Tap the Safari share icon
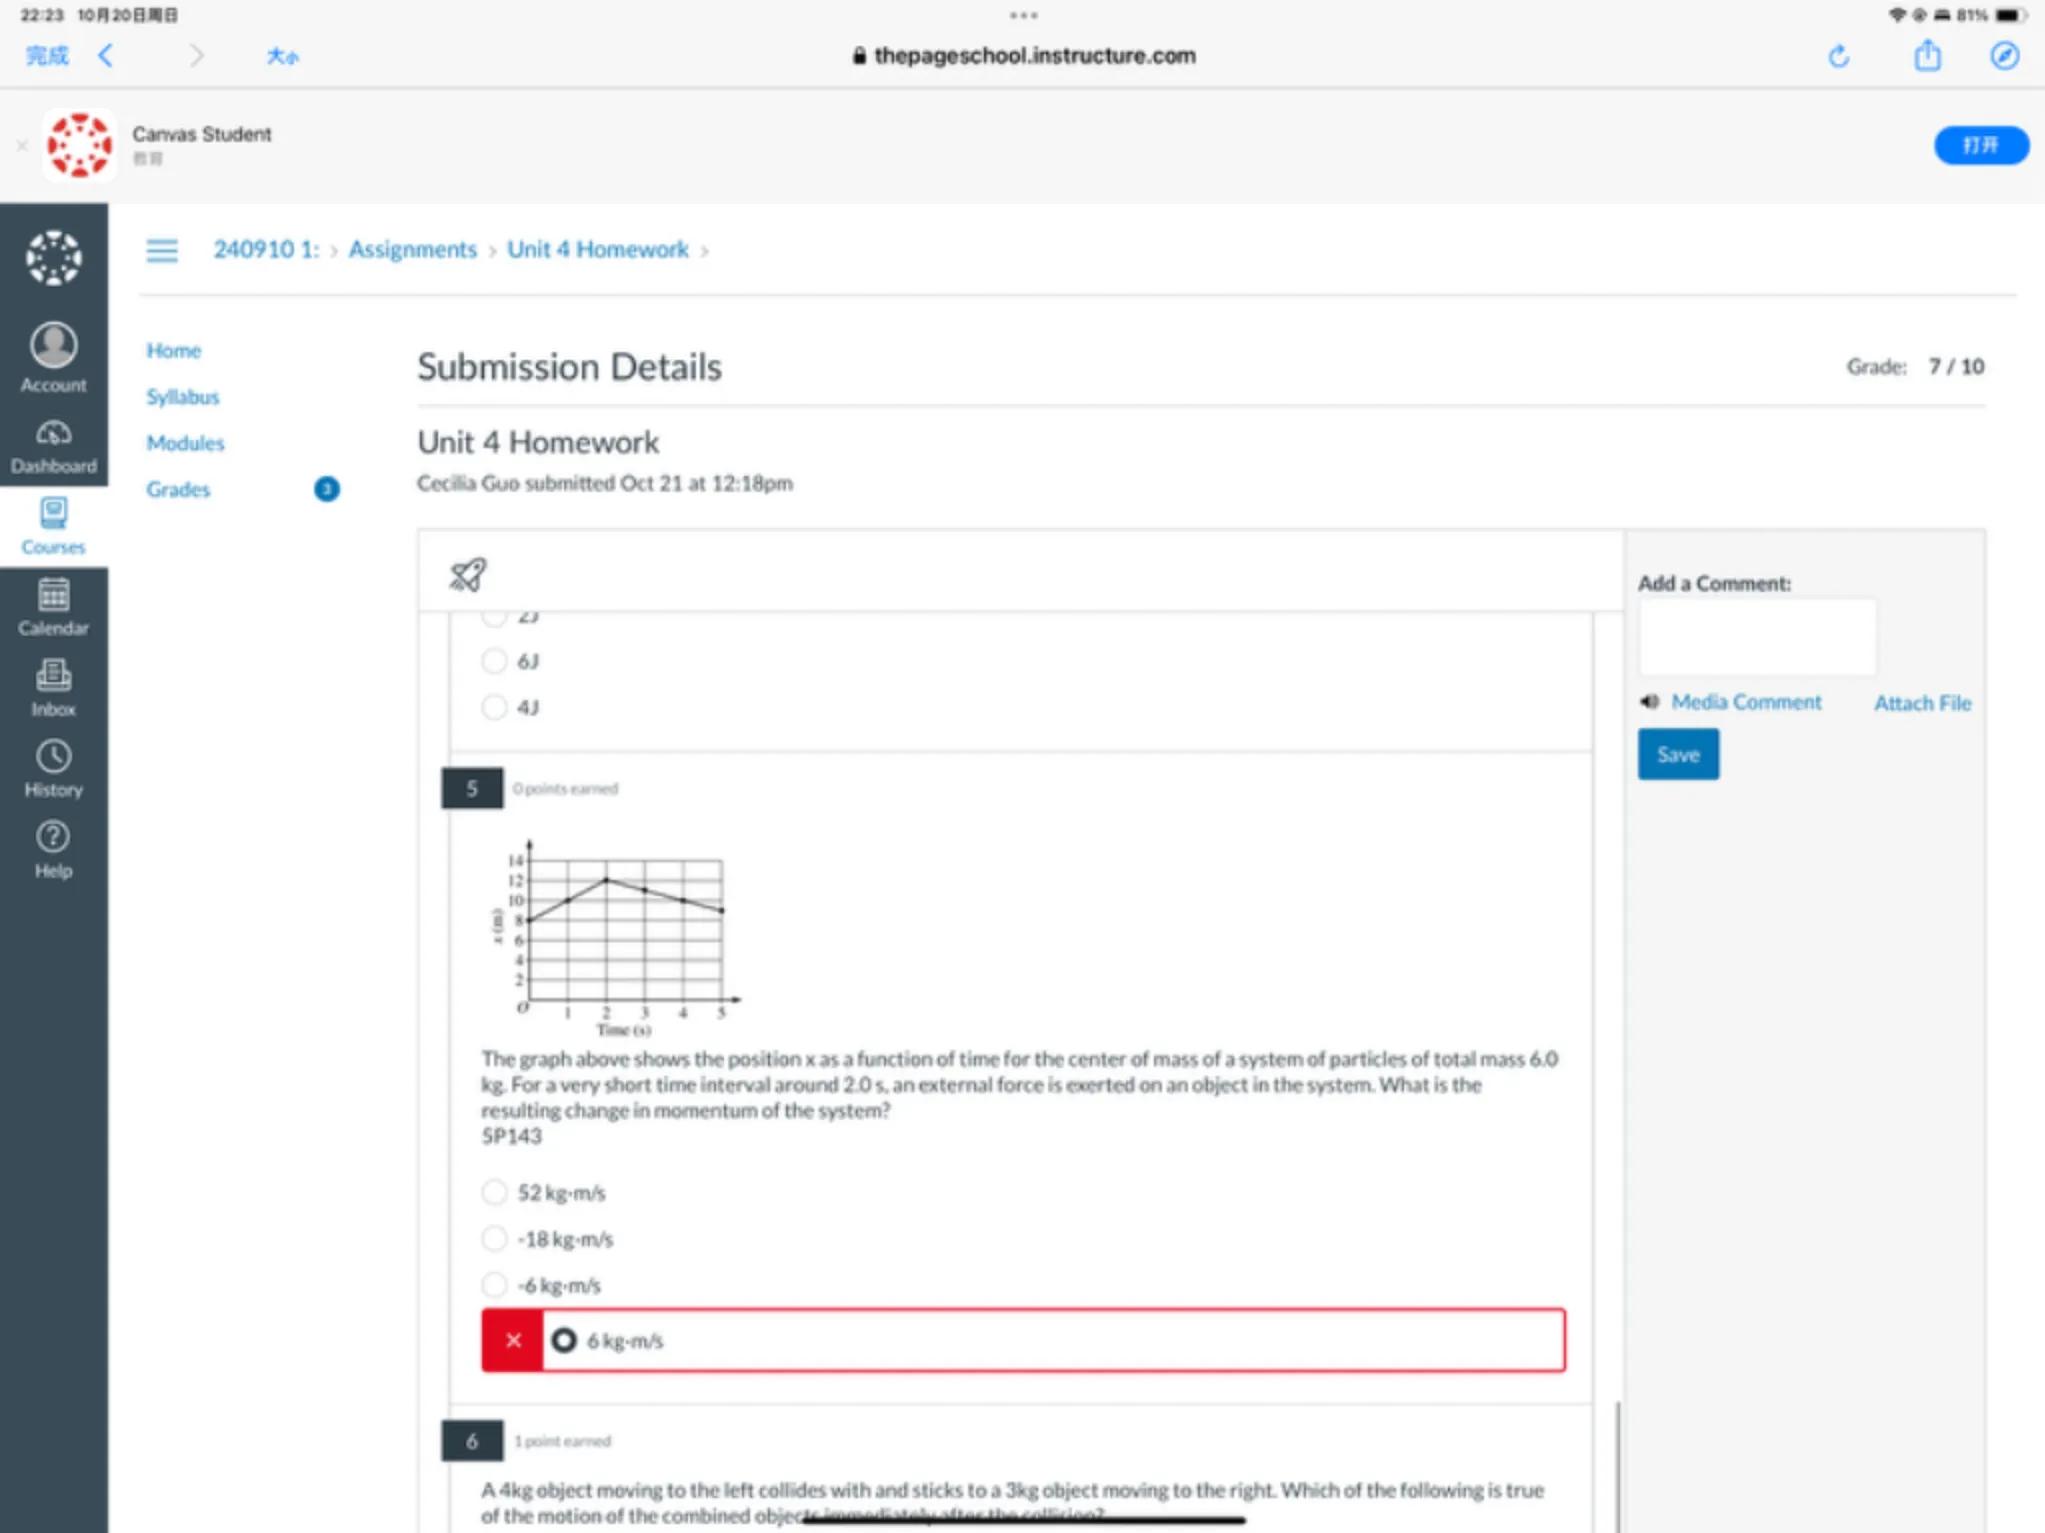Image resolution: width=2045 pixels, height=1533 pixels. pyautogui.click(x=1927, y=56)
